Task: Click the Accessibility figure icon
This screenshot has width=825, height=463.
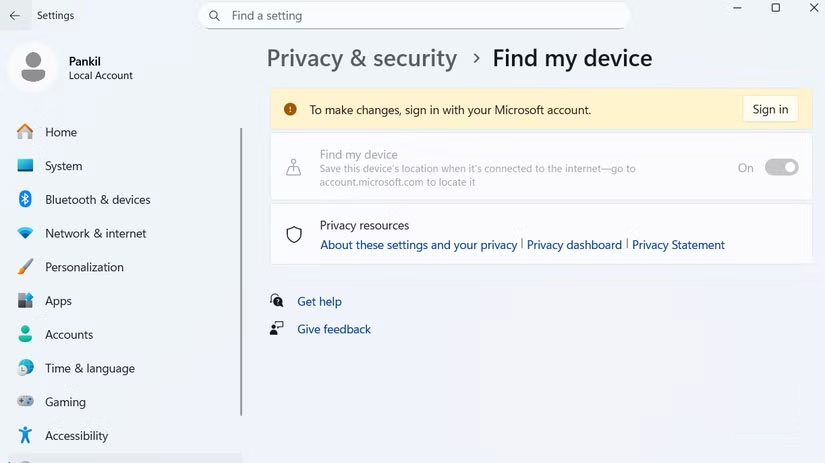Action: pyautogui.click(x=26, y=436)
